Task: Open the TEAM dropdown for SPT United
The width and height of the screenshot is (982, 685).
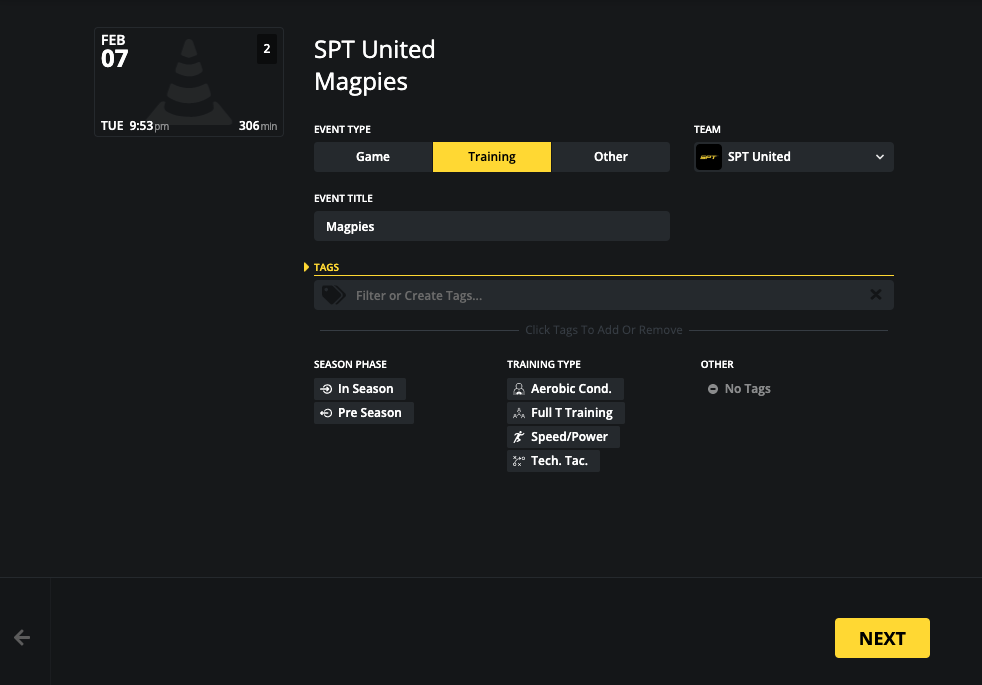Action: click(x=878, y=156)
